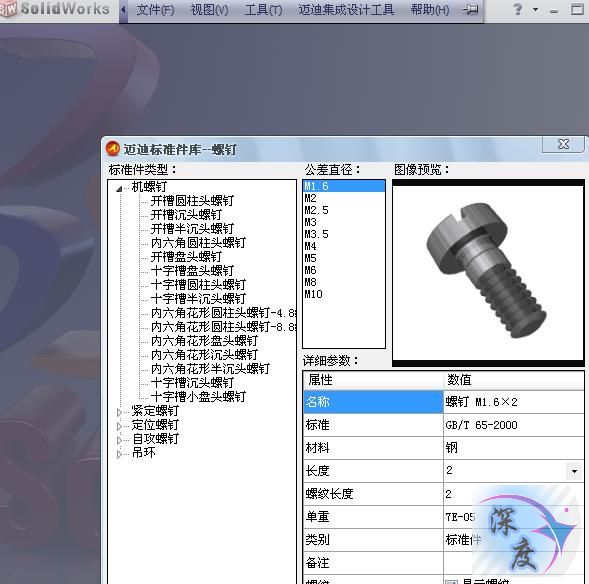Screen dimensions: 589x584
Task: Select 开槽圆柱头螺钉 in the tree
Action: pyautogui.click(x=192, y=201)
